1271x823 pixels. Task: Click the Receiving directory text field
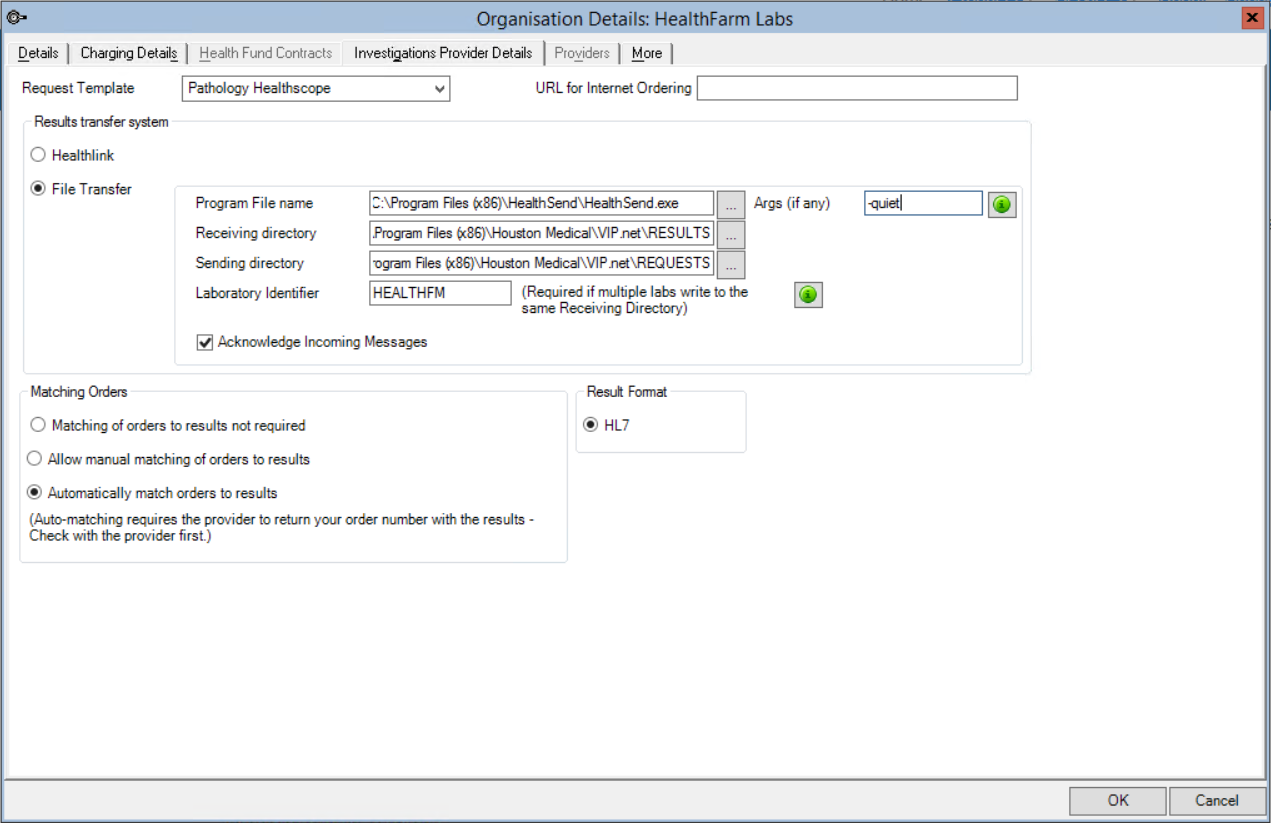[541, 233]
